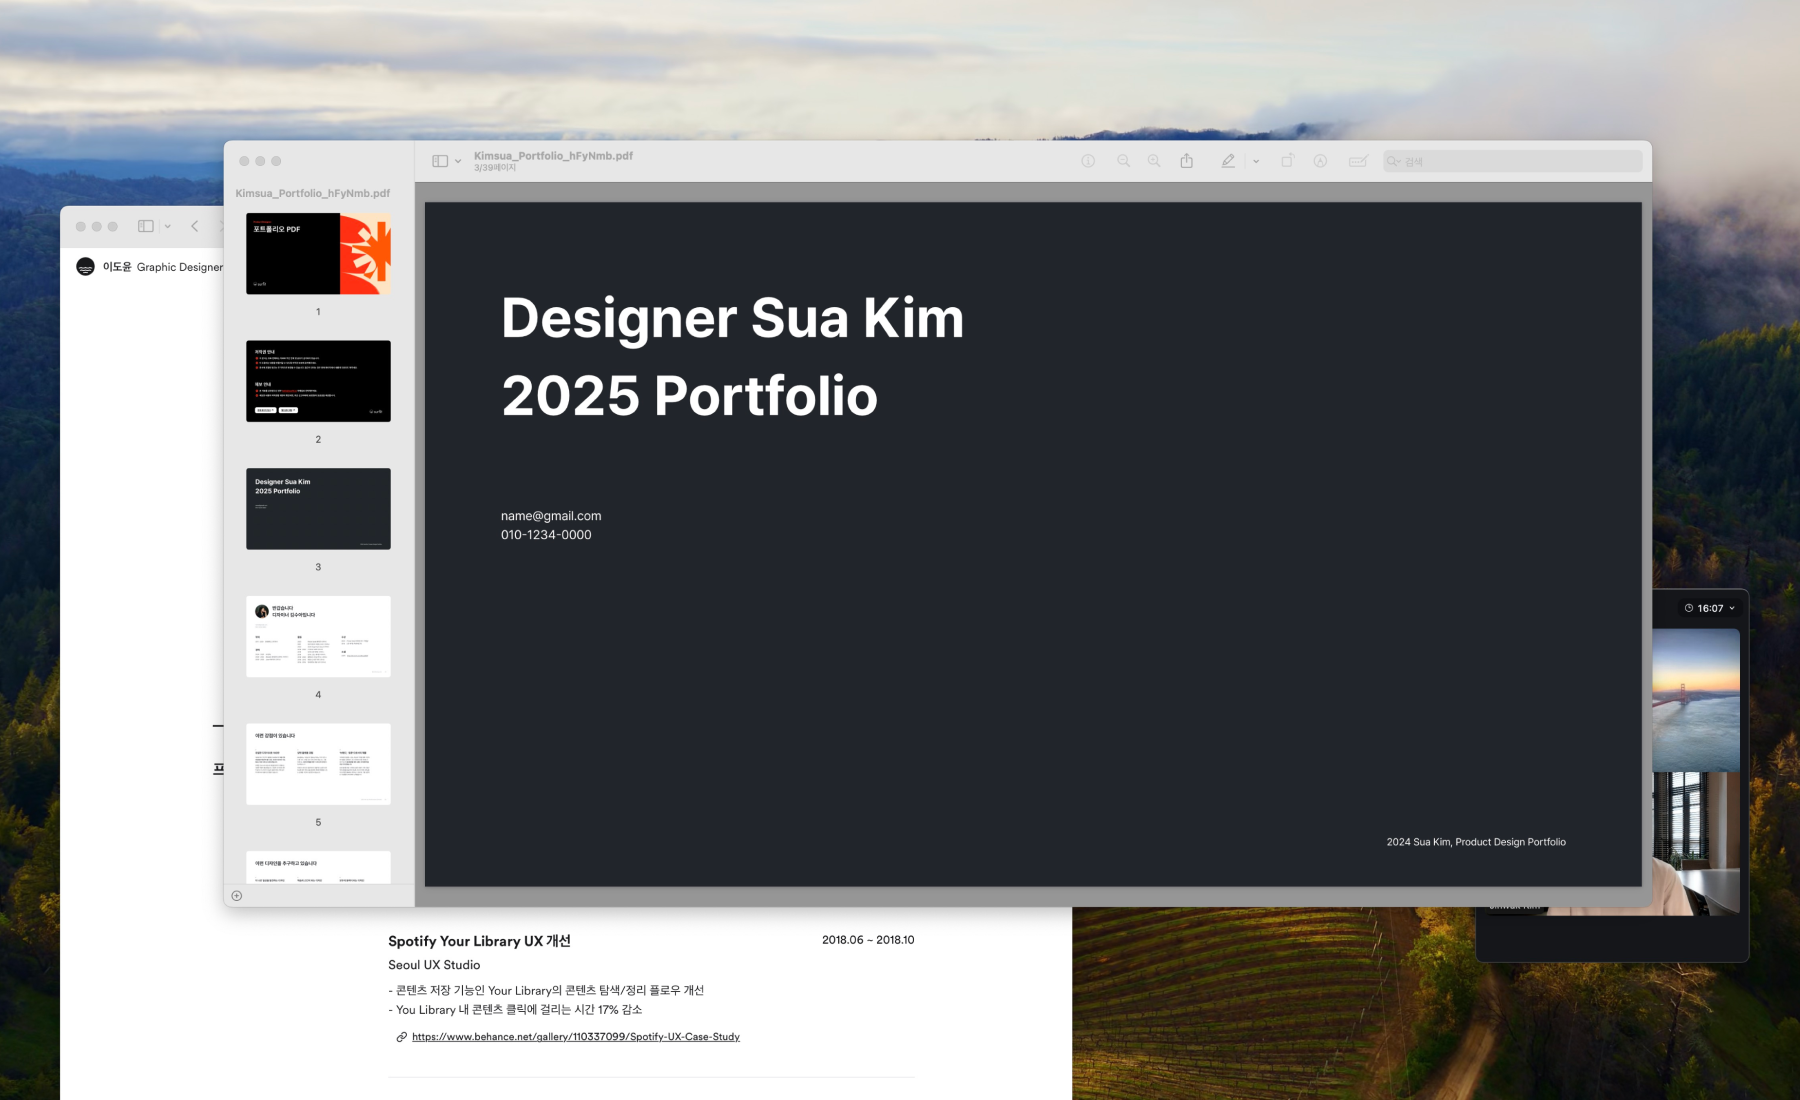
Task: Go back in the background browser window
Action: [x=195, y=226]
